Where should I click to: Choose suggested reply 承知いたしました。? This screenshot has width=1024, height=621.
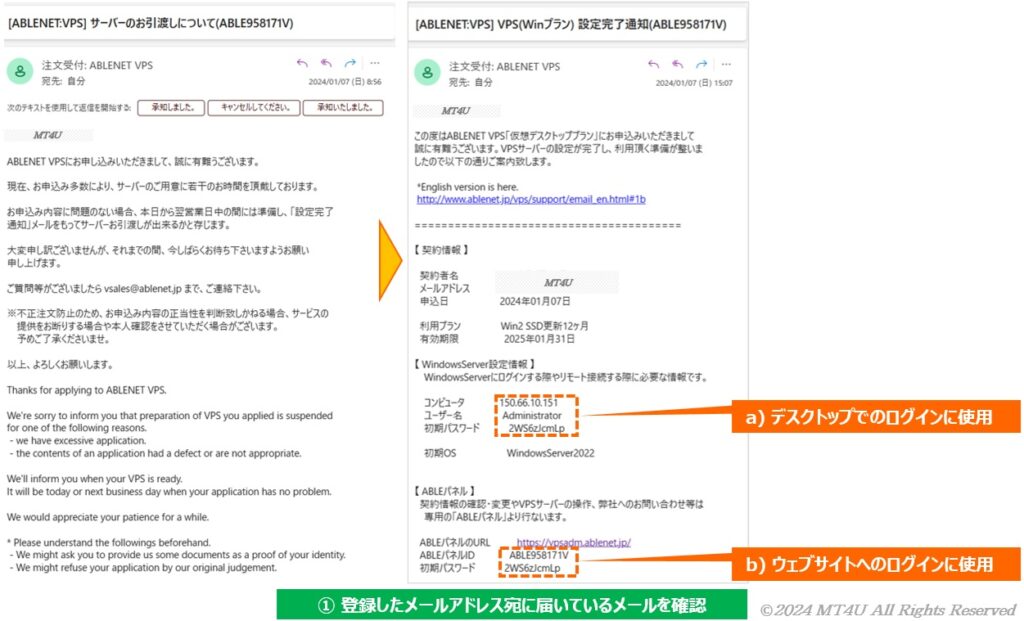point(344,108)
